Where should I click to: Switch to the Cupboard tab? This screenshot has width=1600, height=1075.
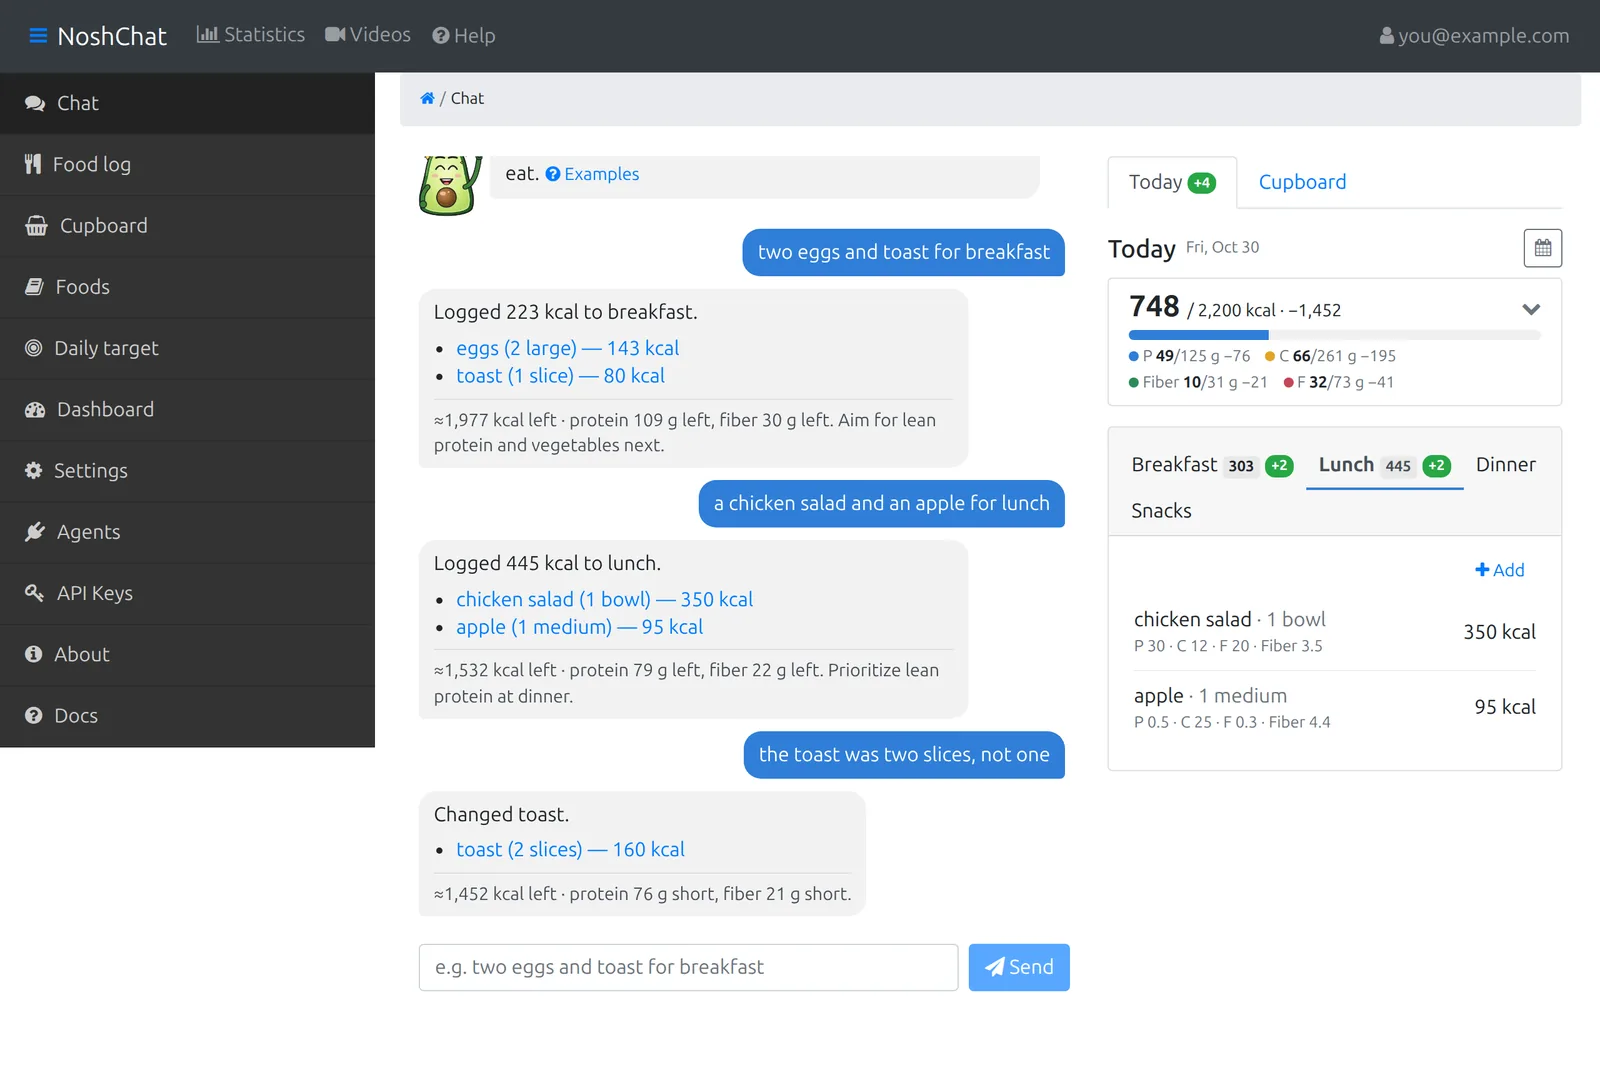[1302, 182]
